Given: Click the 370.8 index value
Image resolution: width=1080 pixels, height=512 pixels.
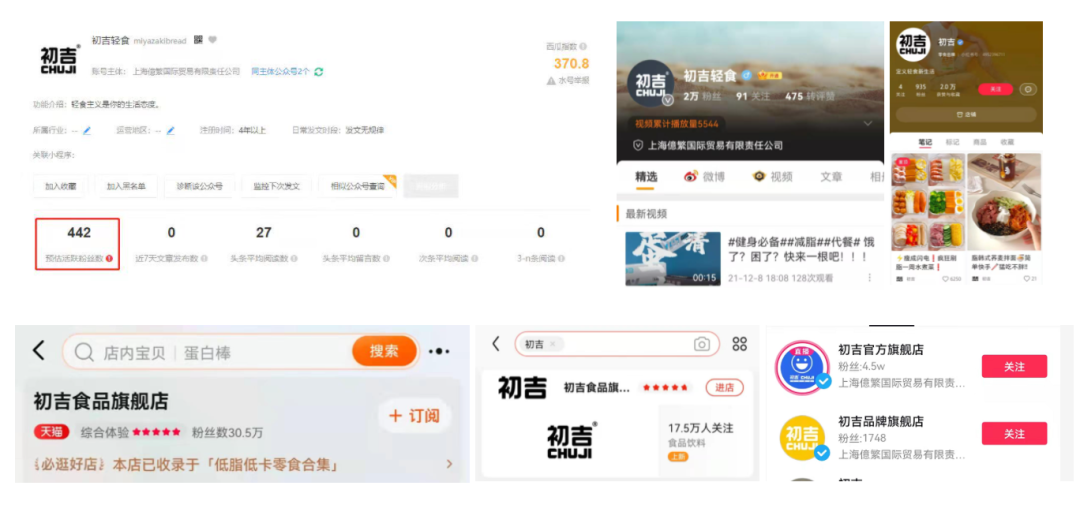Looking at the screenshot, I should 572,63.
